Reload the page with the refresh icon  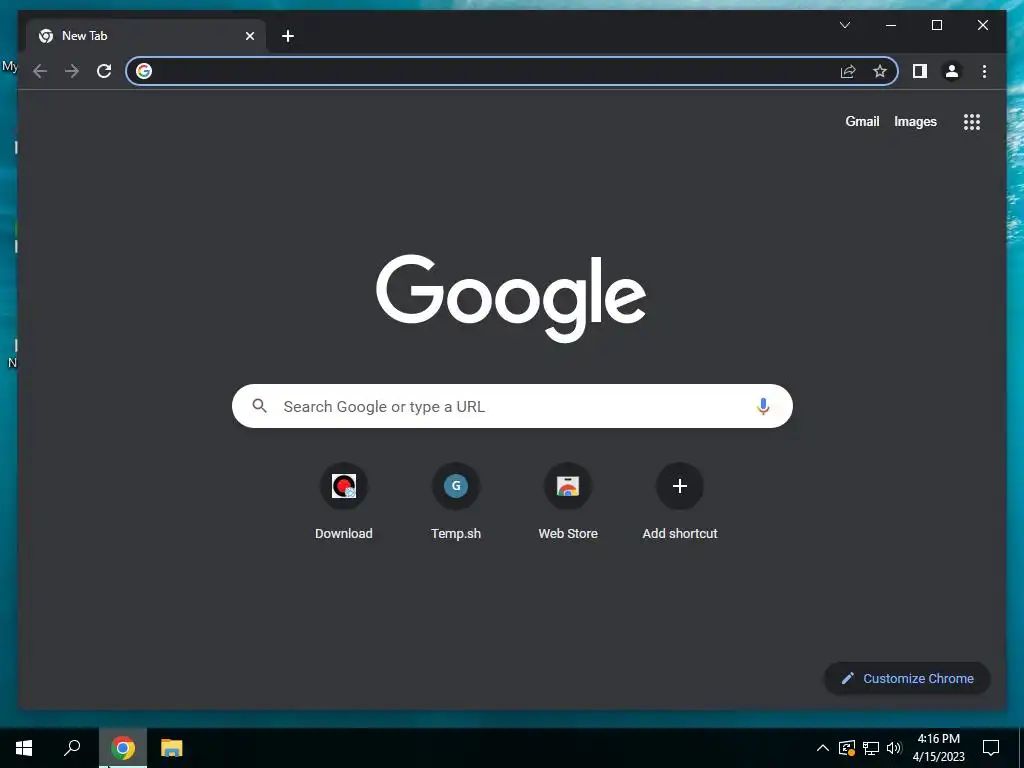click(104, 71)
